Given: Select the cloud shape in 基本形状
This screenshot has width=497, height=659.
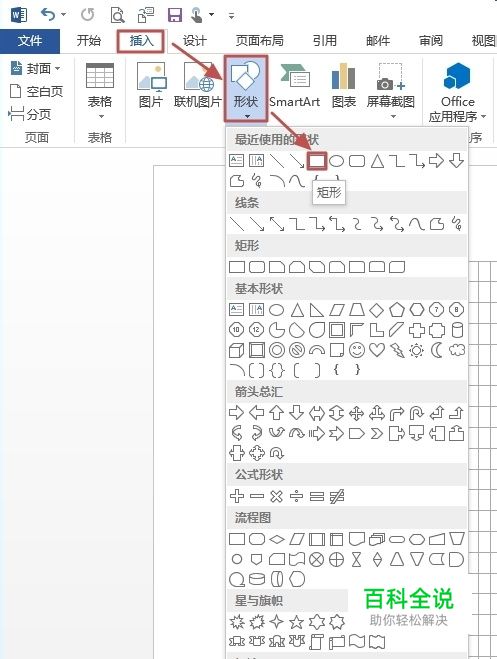Looking at the screenshot, I should (x=457, y=350).
